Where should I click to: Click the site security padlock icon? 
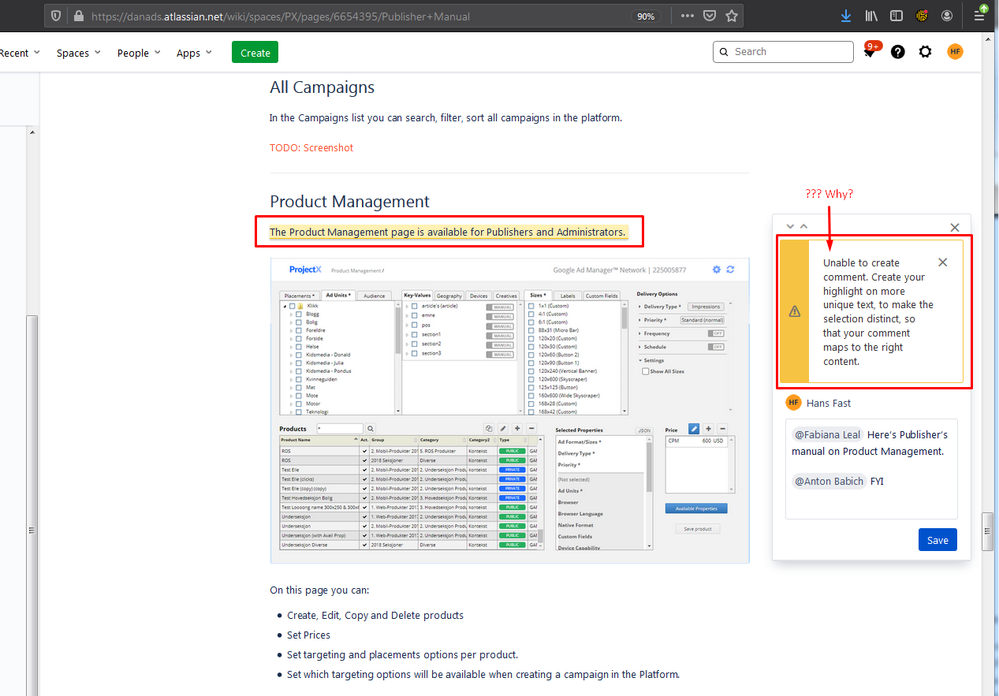coord(78,16)
